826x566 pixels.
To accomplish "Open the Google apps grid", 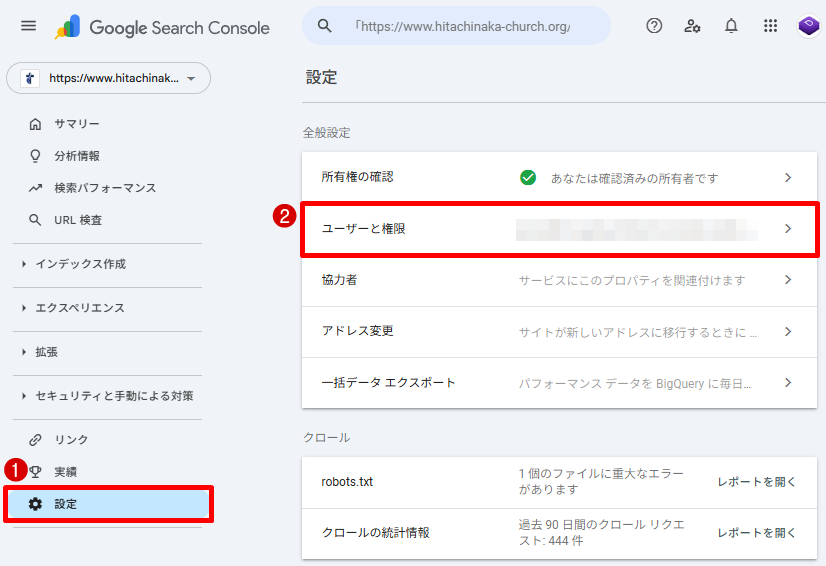I will [770, 26].
